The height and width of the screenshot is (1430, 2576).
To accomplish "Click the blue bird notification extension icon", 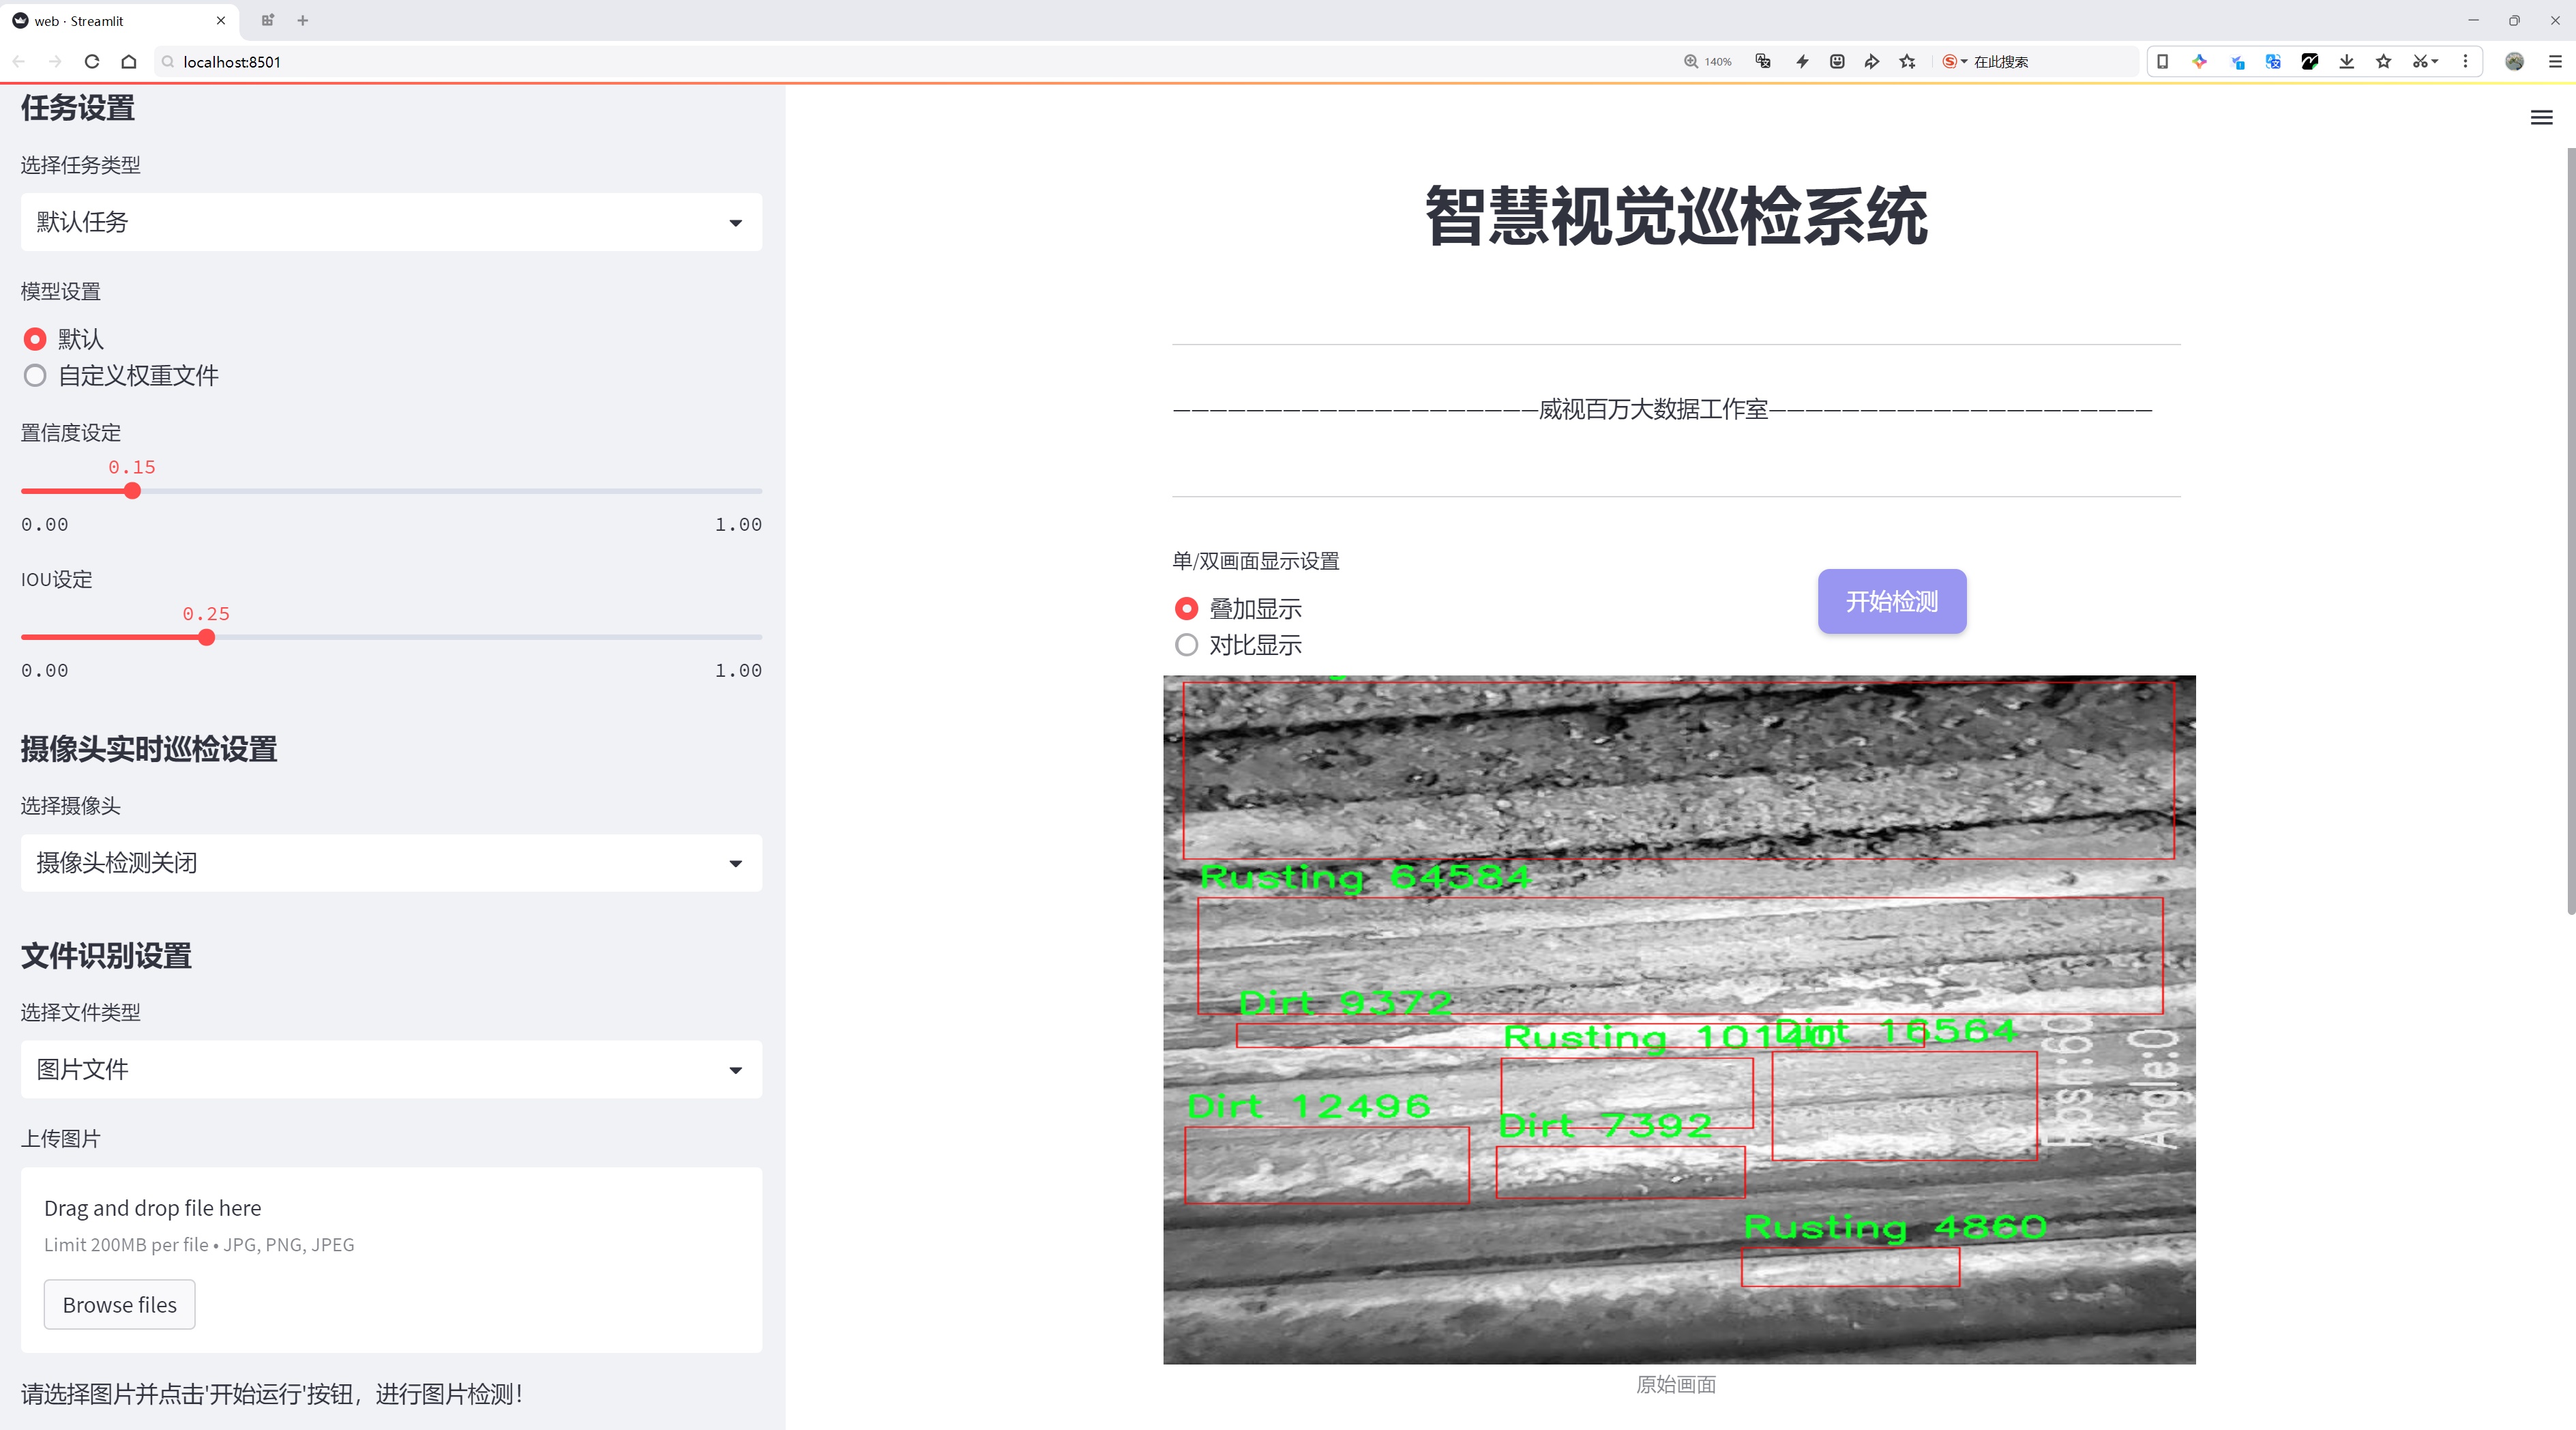I will click(x=2237, y=61).
